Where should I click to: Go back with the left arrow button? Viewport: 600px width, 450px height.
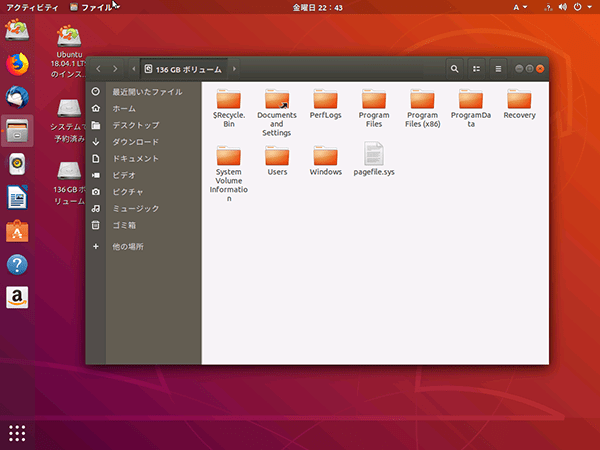coord(98,69)
